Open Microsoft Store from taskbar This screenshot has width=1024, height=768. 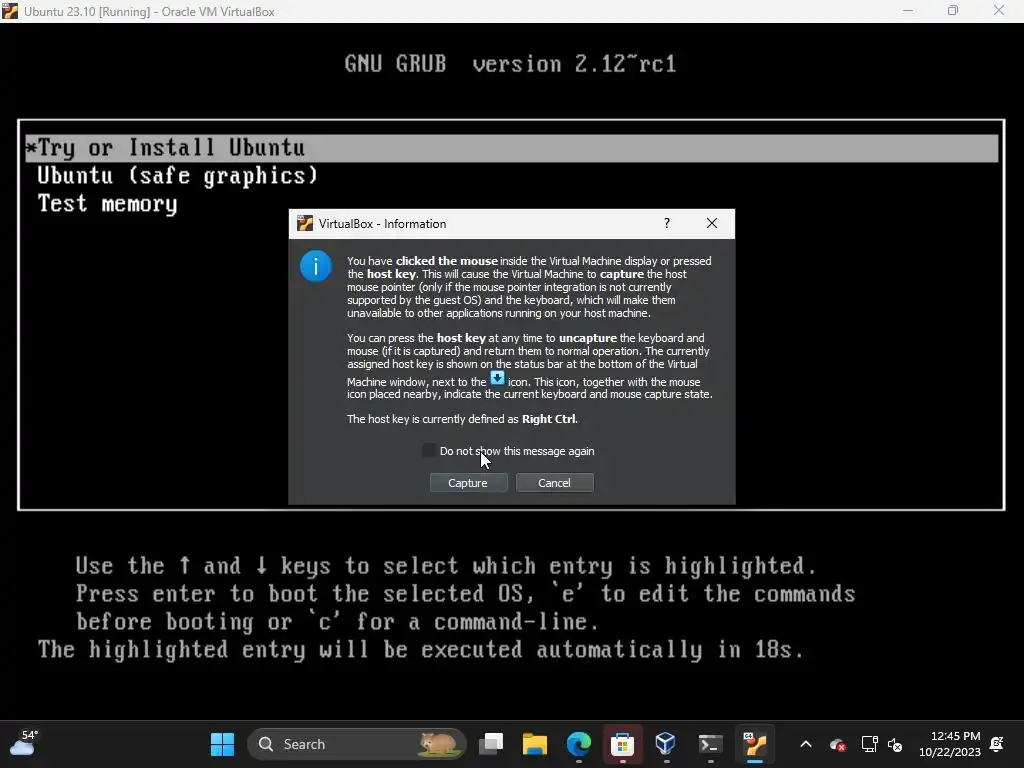point(622,744)
